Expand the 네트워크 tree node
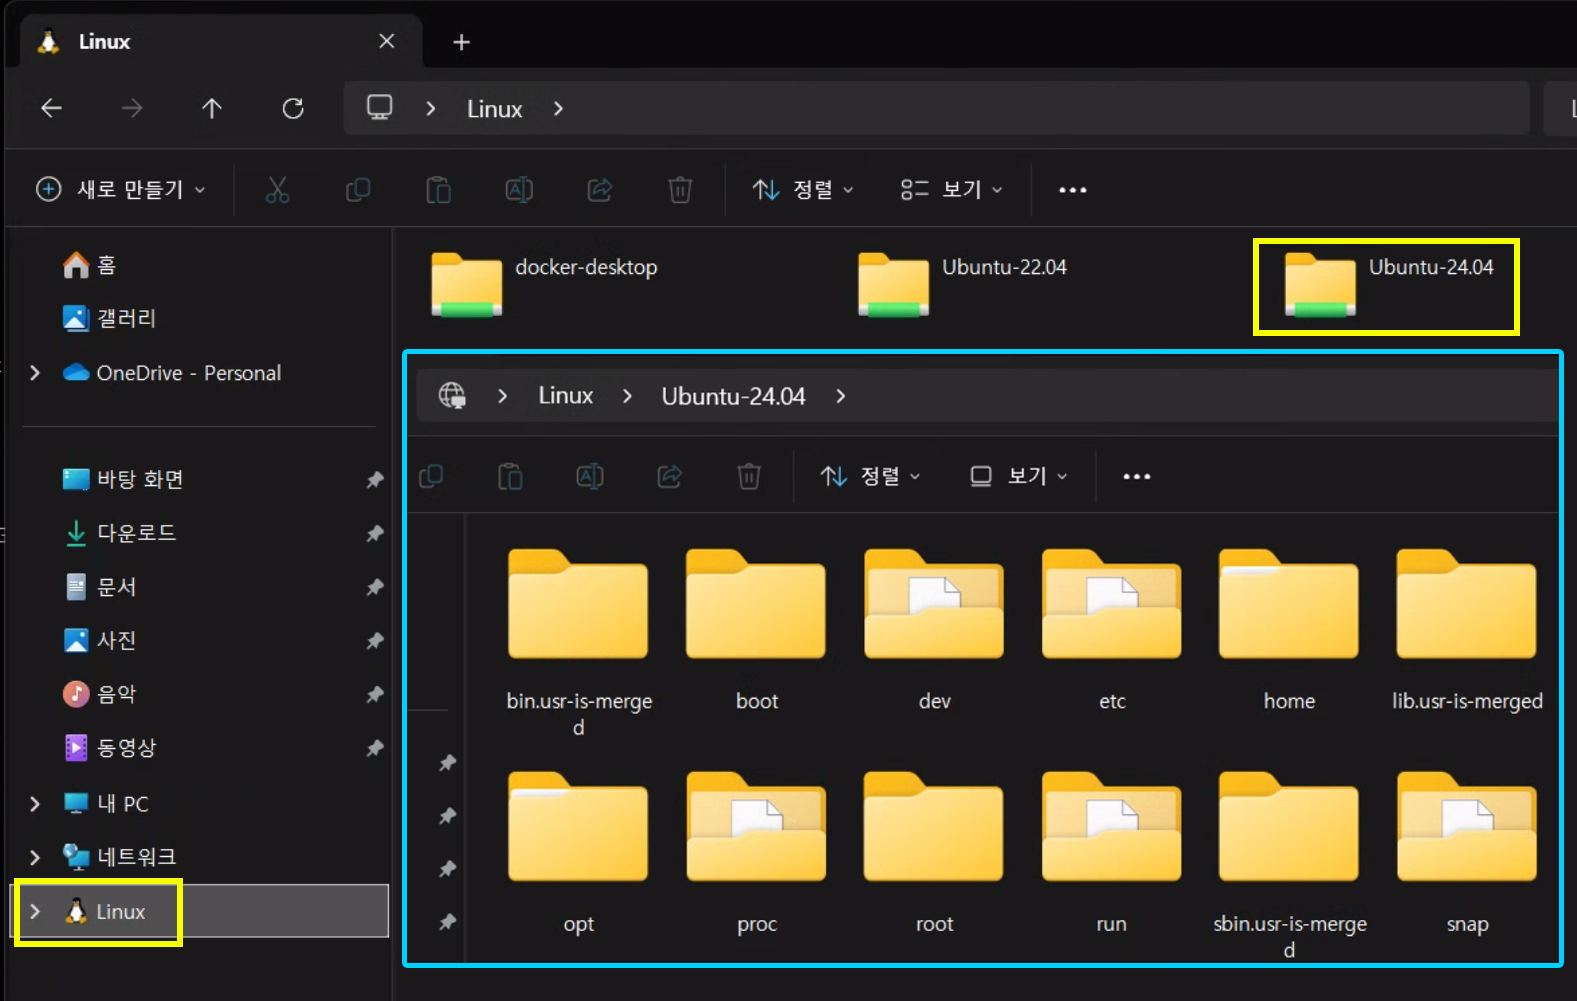This screenshot has width=1577, height=1001. click(x=35, y=857)
